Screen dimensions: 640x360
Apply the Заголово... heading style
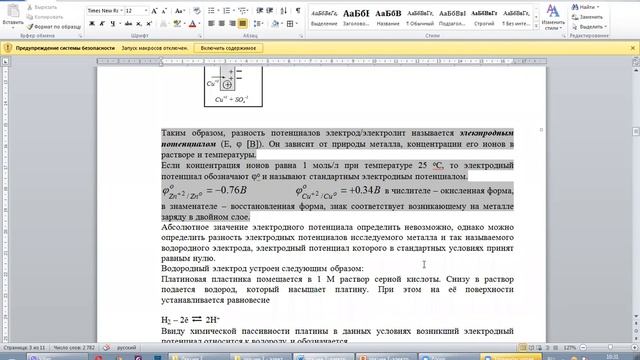click(x=356, y=18)
